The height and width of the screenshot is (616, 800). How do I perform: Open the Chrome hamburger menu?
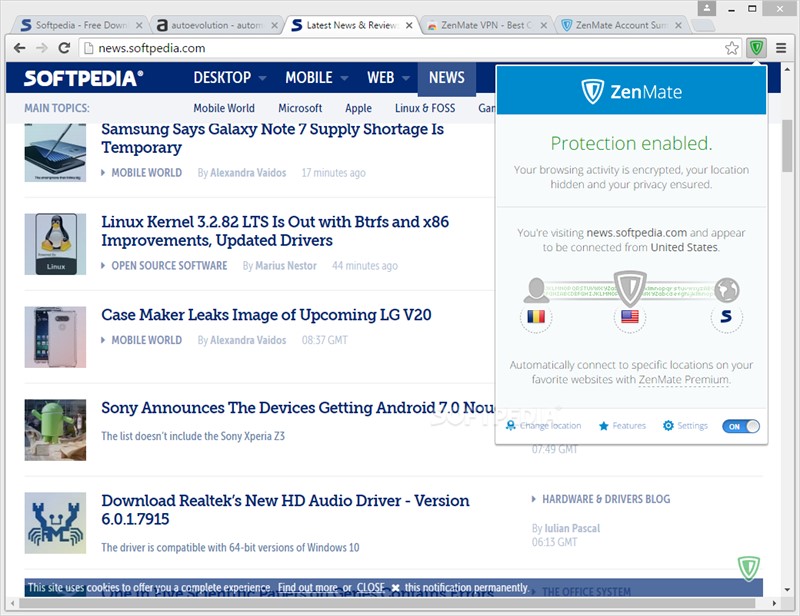[781, 48]
